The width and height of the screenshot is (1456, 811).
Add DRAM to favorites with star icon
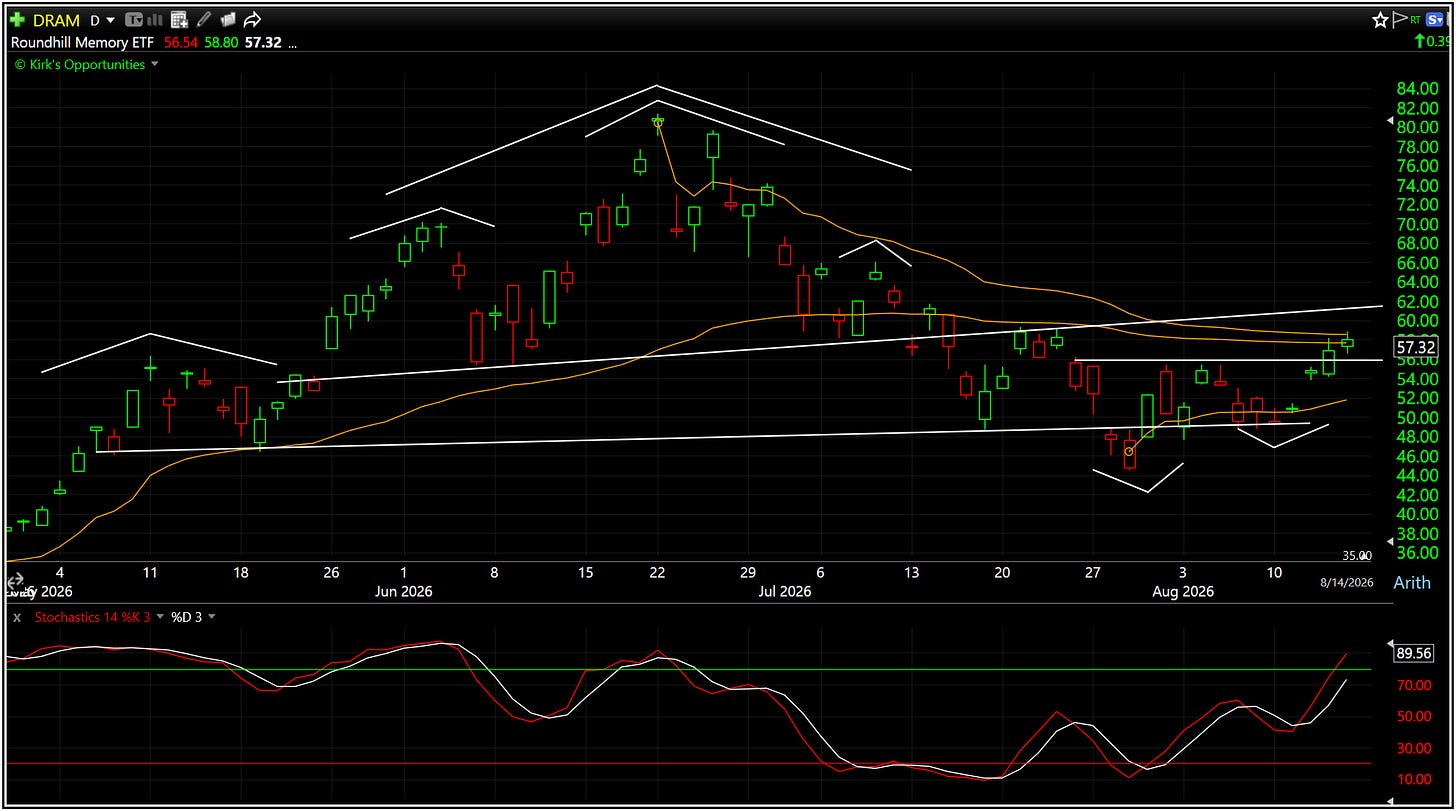coord(1380,20)
